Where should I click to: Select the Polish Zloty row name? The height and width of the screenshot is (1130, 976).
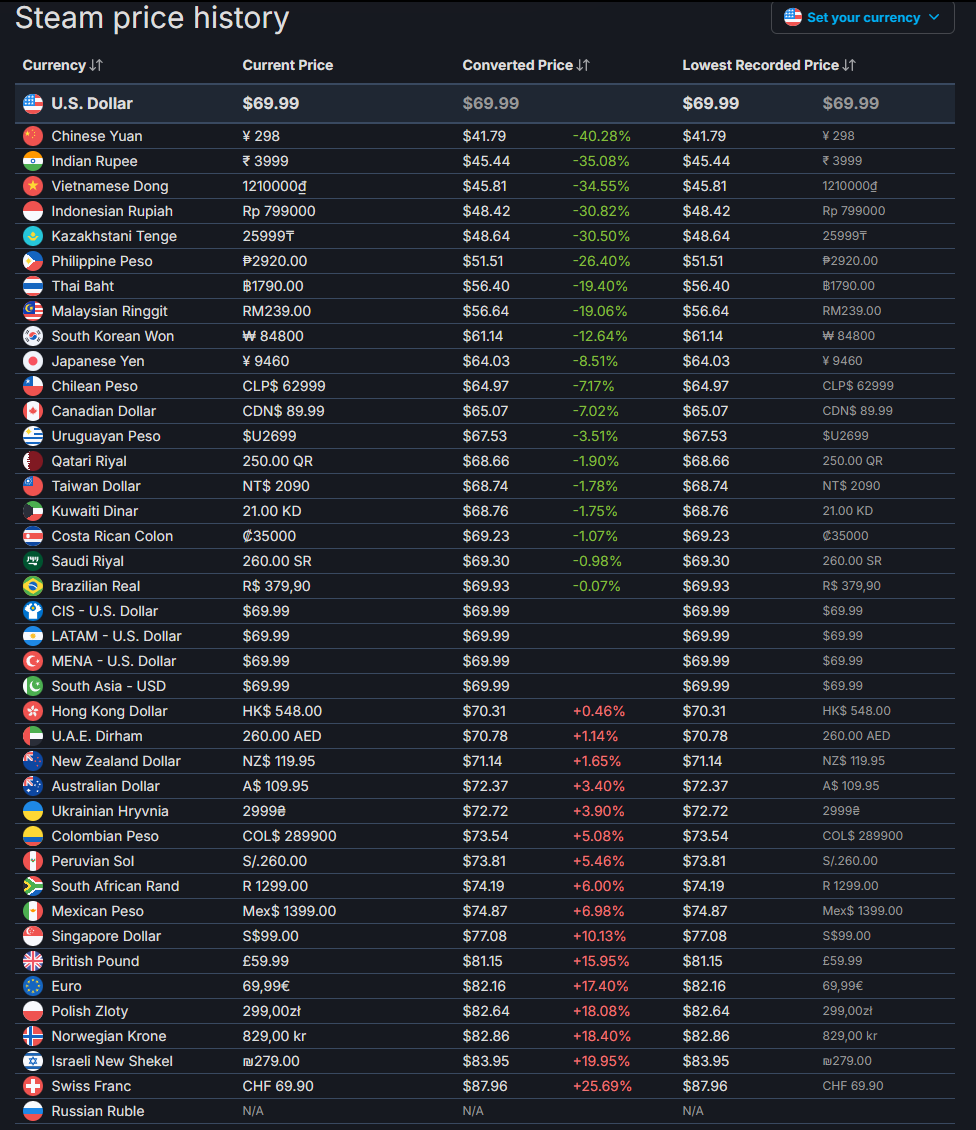pos(89,1010)
